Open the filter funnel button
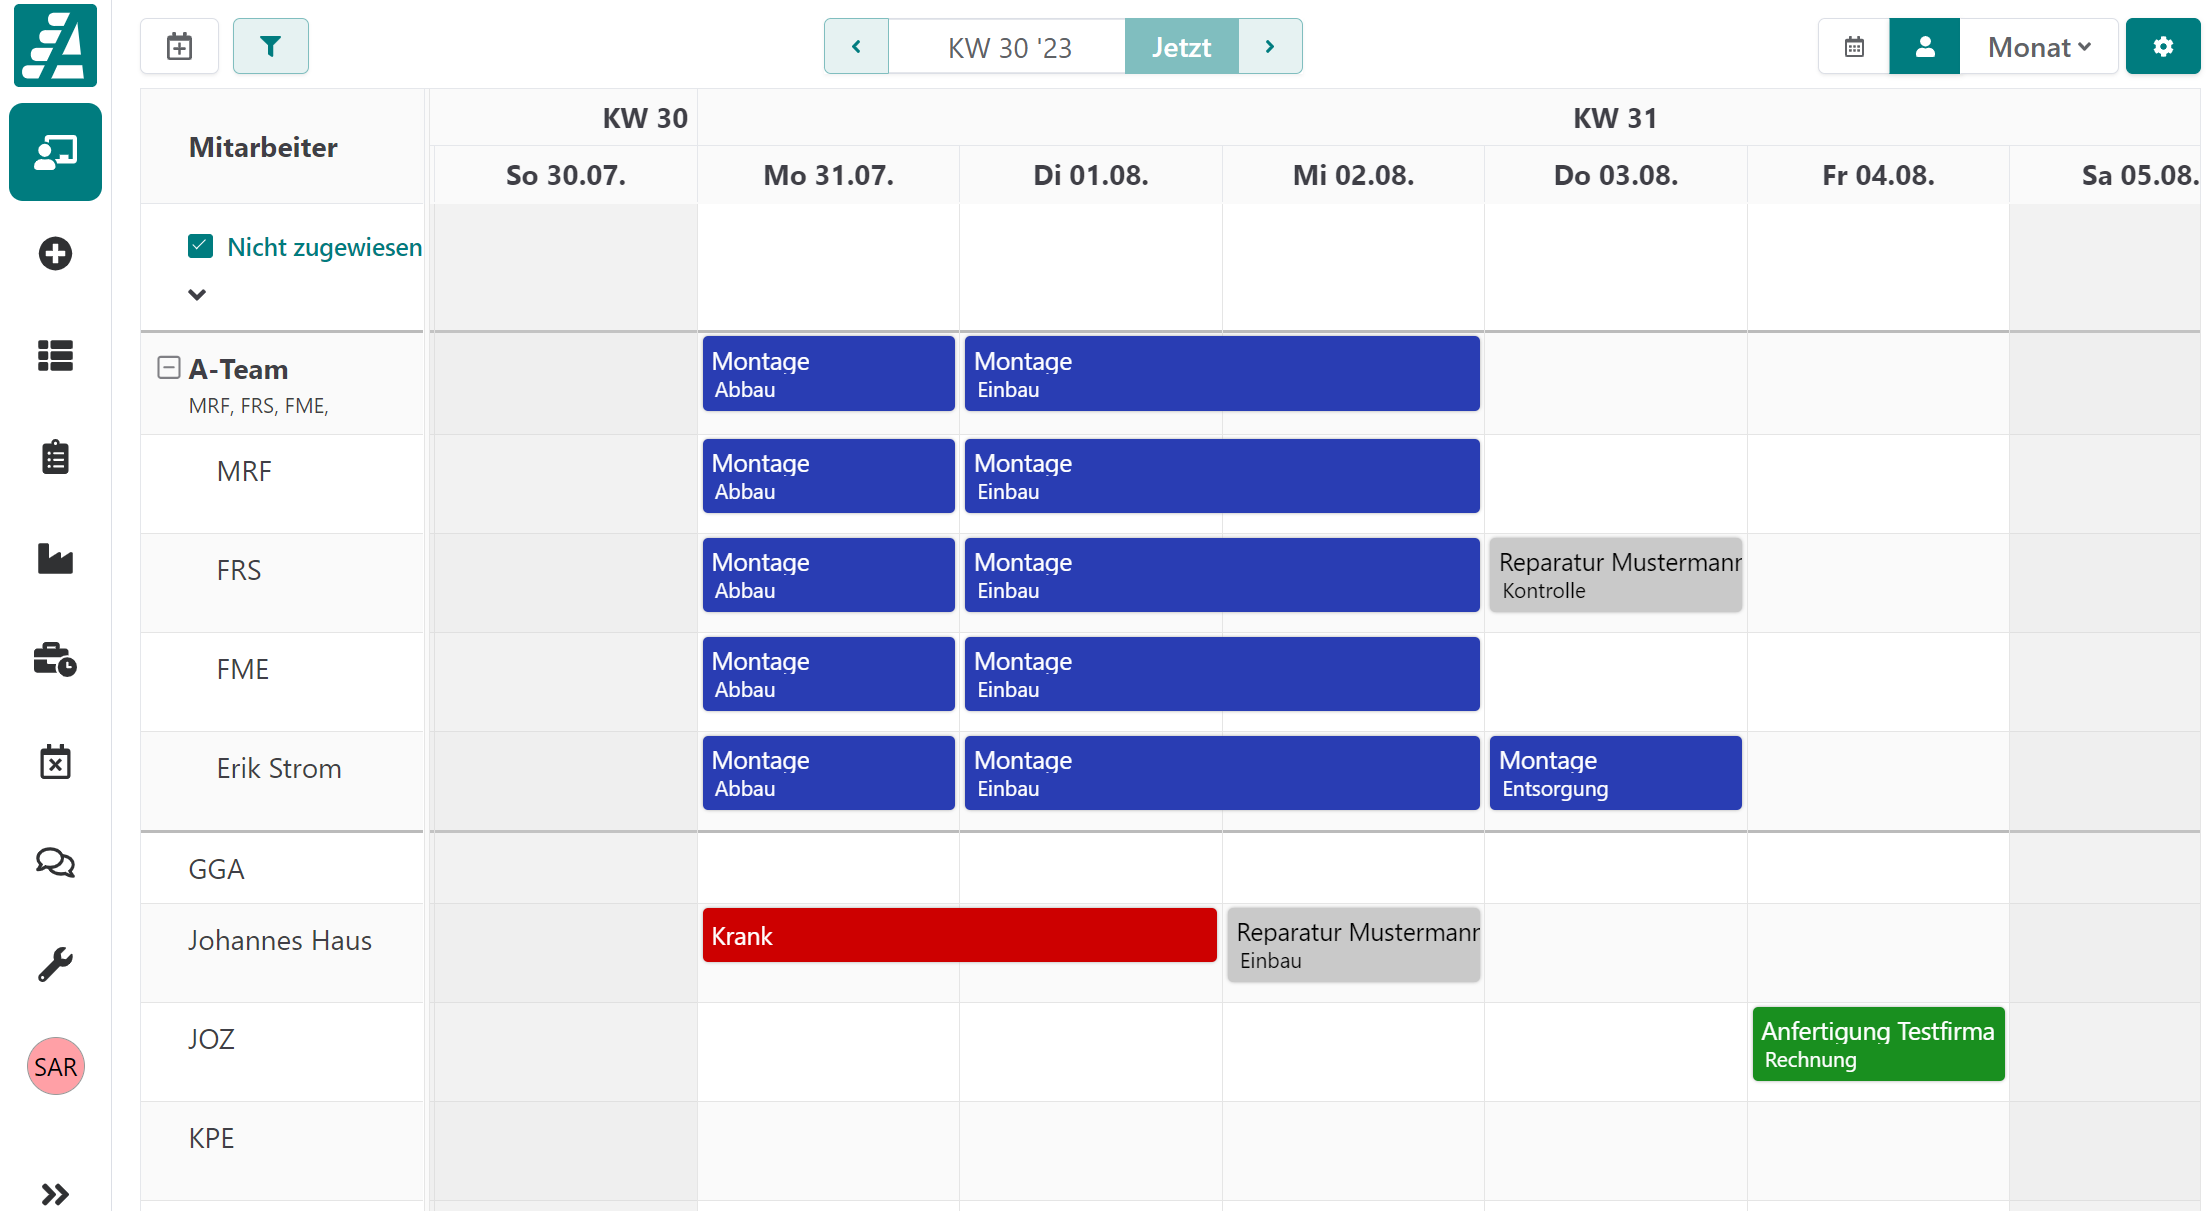This screenshot has width=2209, height=1211. click(x=270, y=46)
